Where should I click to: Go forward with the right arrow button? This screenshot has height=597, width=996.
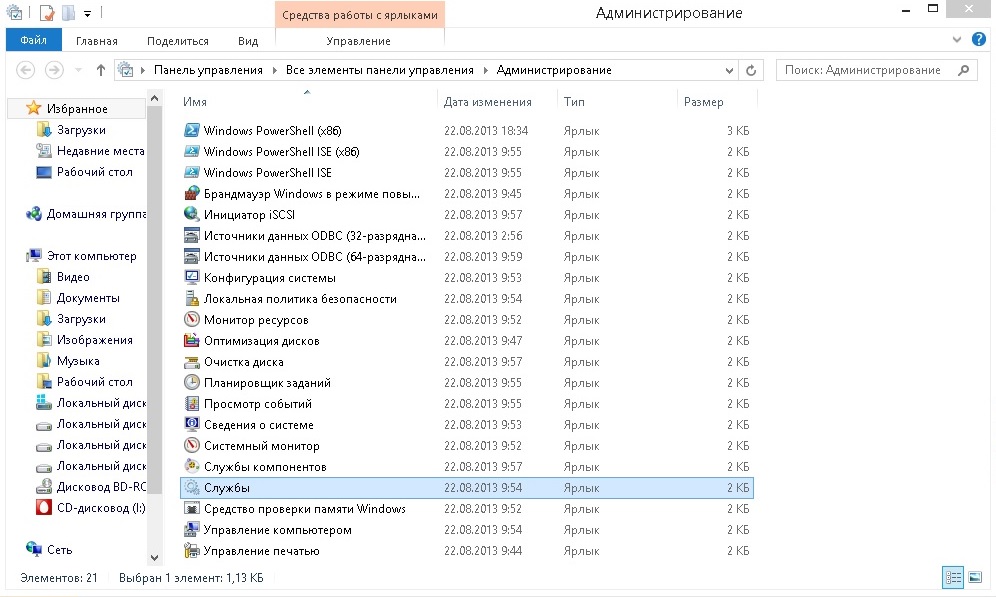(54, 70)
